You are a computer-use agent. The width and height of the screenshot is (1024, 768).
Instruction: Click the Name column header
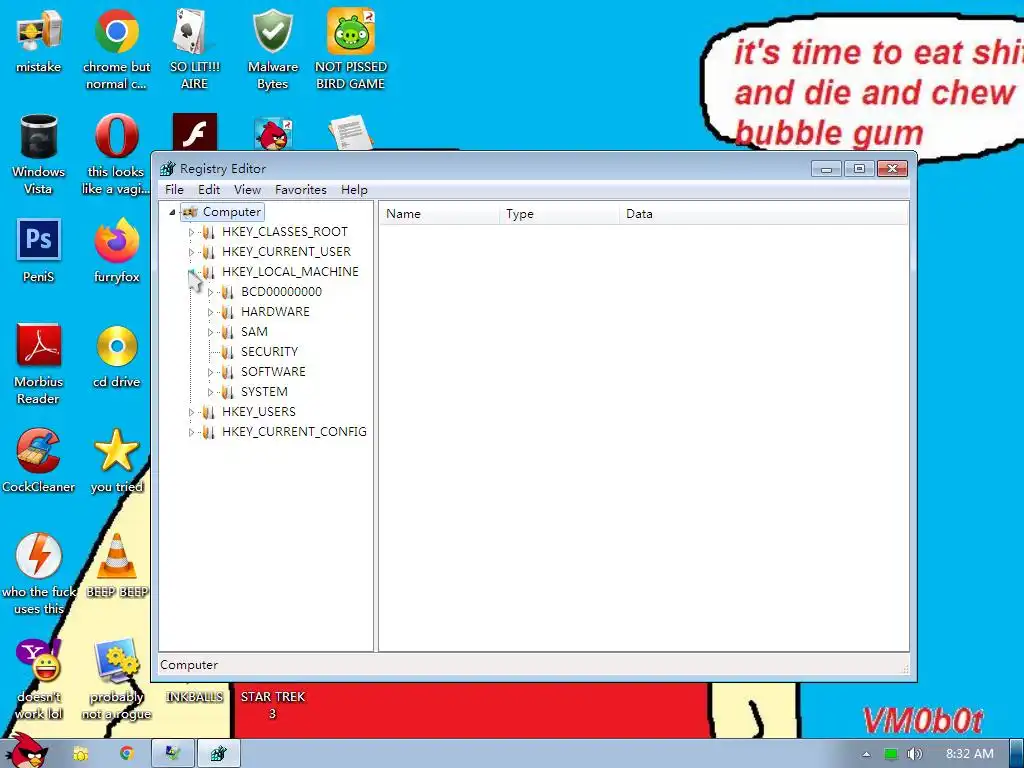tap(439, 214)
